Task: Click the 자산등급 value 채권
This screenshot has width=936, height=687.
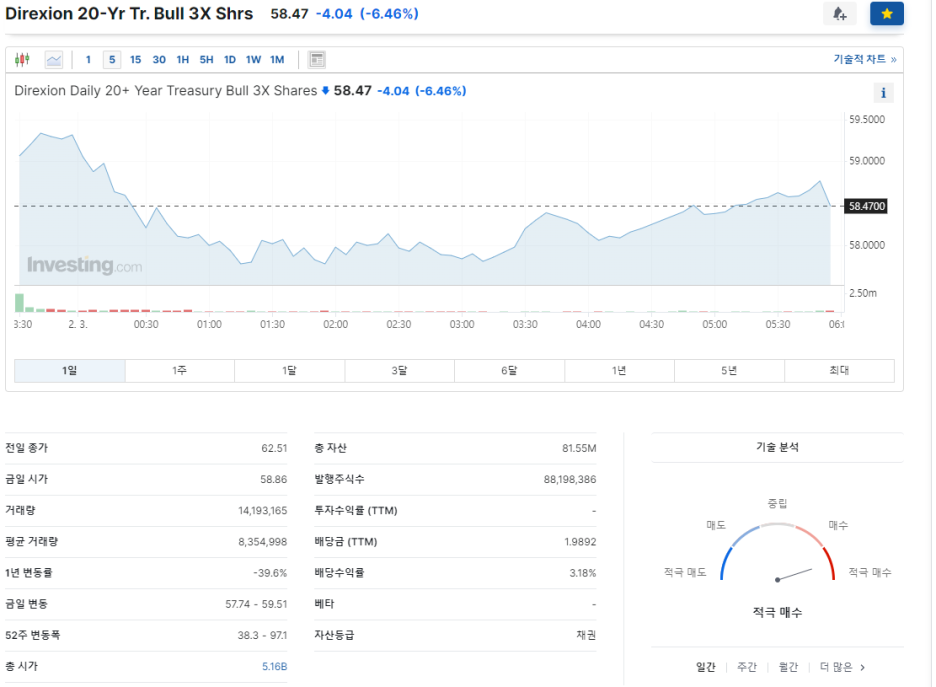Action: click(586, 635)
